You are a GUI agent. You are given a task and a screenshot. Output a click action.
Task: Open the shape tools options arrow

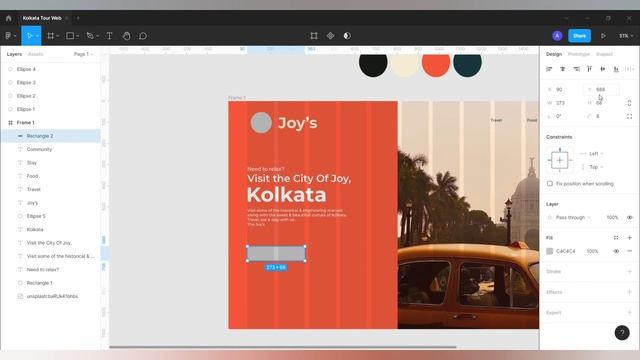click(77, 36)
